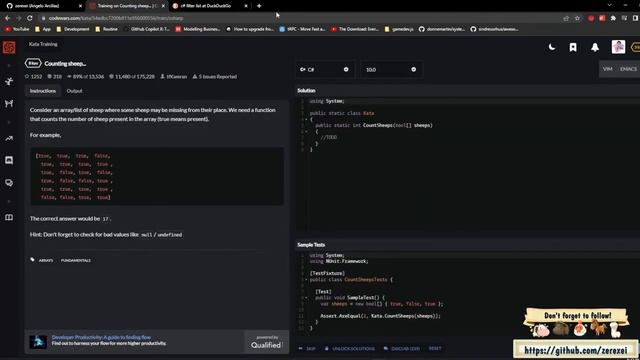Click inside the Solution code editor TODO line
640x360 pixels.
[x=329, y=138]
